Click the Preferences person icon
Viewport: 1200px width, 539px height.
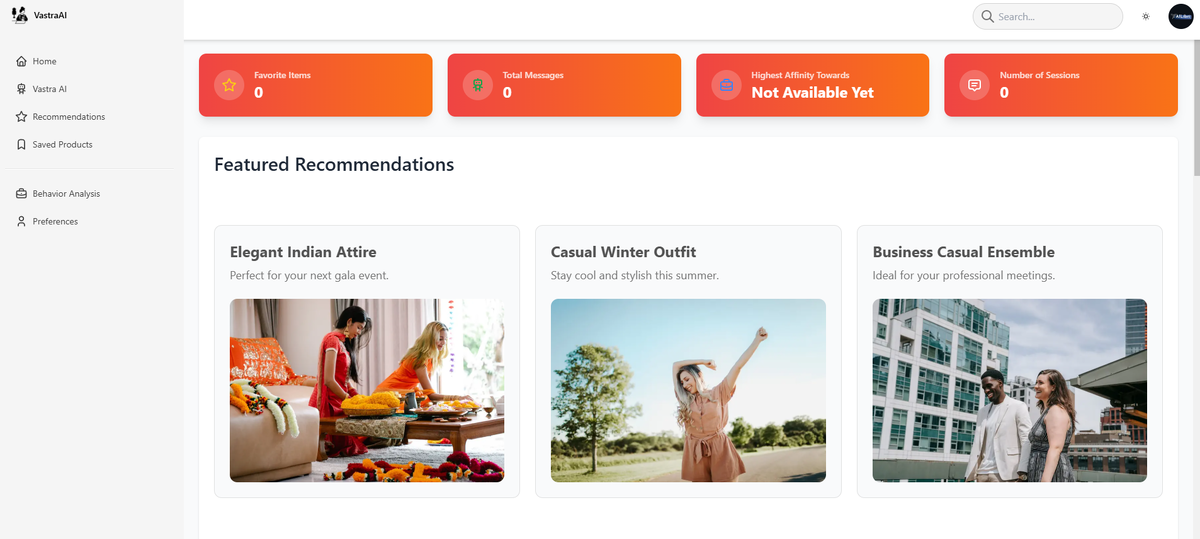[x=21, y=222]
